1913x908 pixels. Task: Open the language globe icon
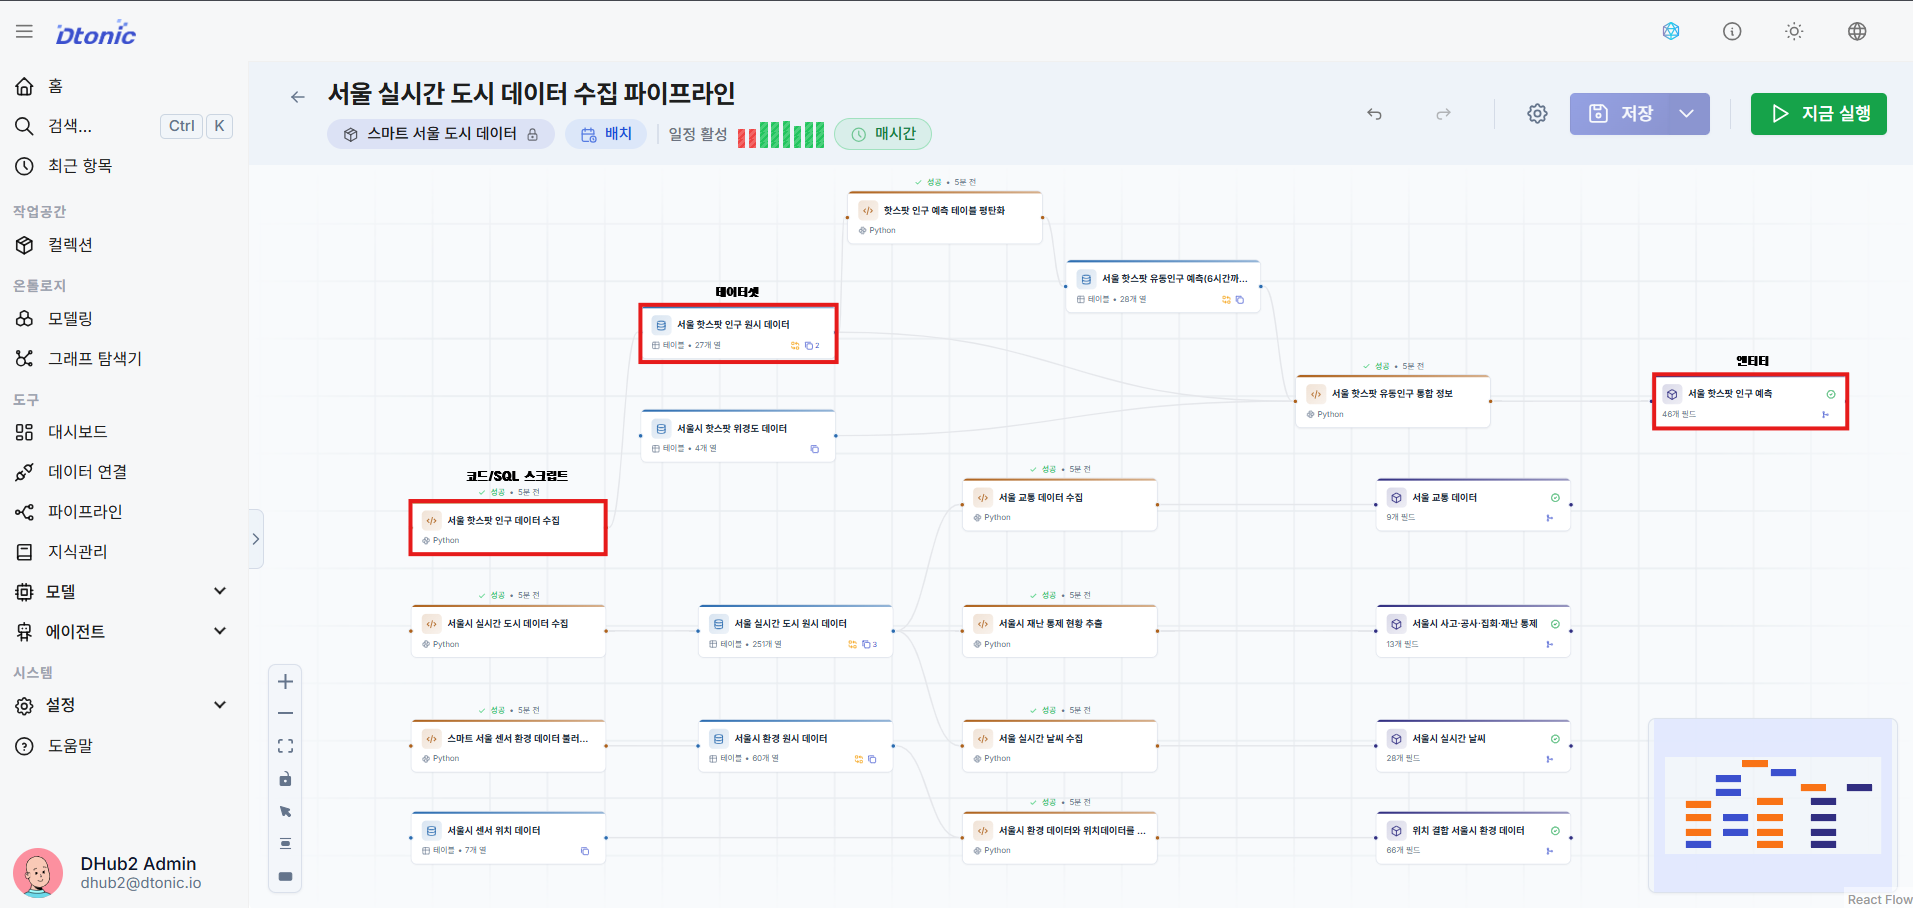click(x=1857, y=31)
